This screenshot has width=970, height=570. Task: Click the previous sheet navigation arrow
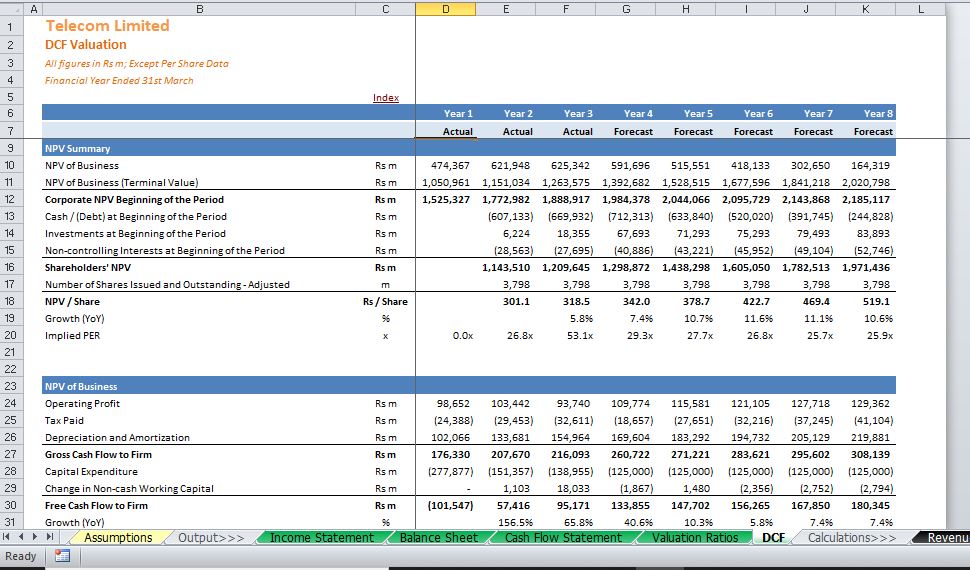[20, 537]
